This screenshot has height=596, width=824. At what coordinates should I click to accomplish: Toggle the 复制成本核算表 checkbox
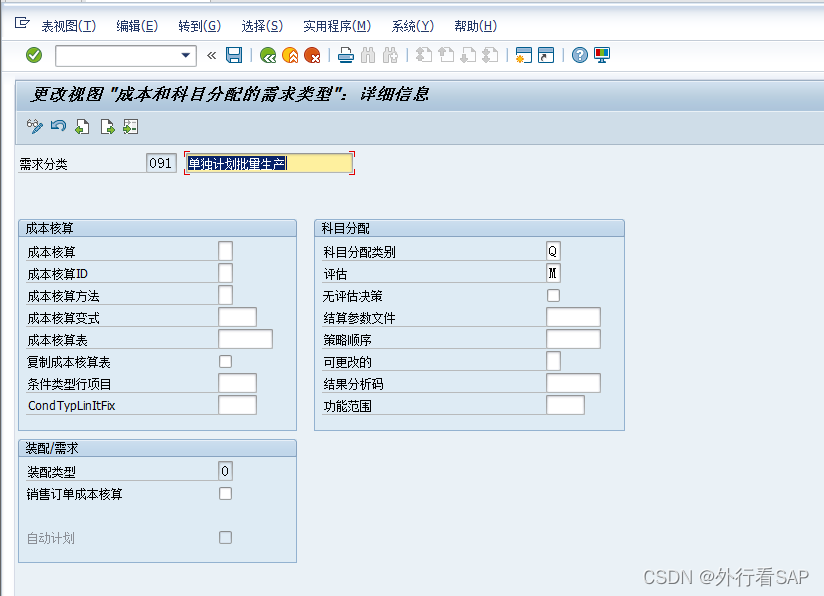tap(225, 360)
